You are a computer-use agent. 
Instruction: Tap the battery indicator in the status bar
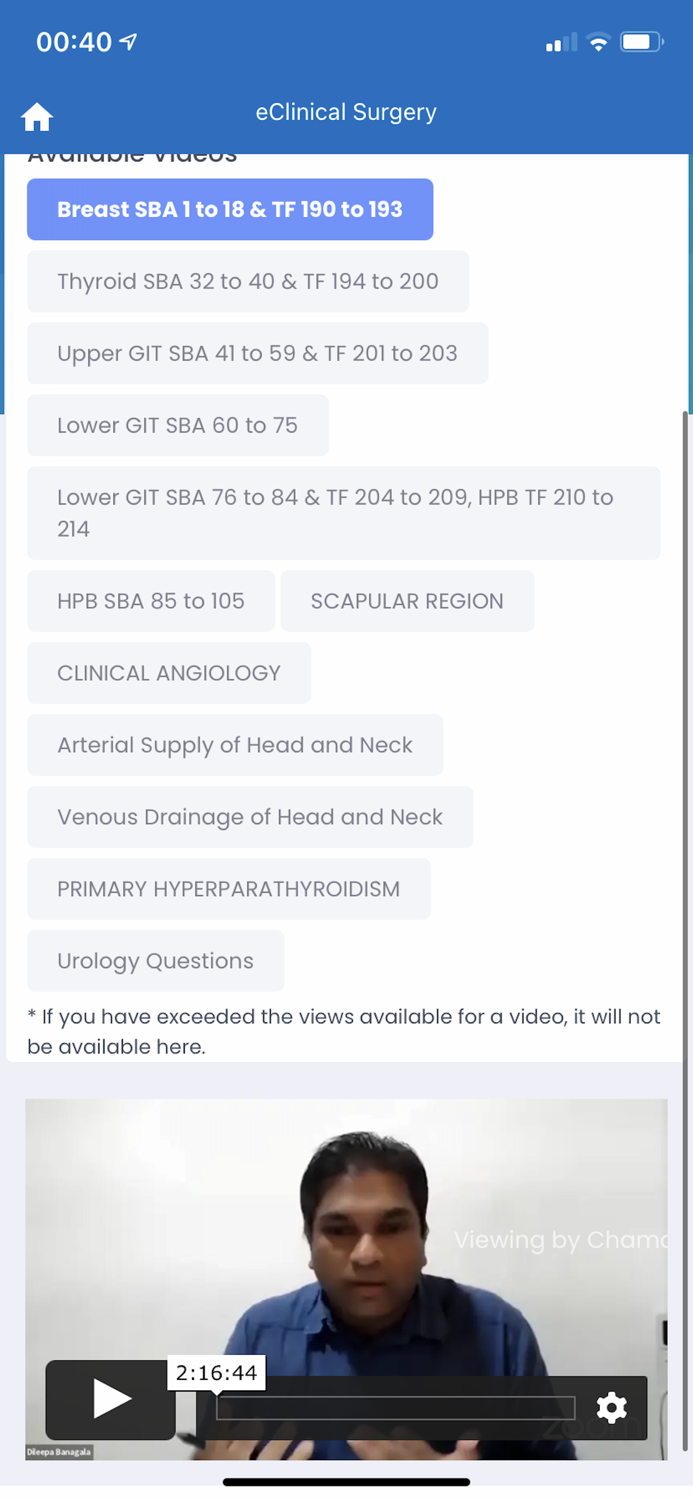pyautogui.click(x=641, y=42)
